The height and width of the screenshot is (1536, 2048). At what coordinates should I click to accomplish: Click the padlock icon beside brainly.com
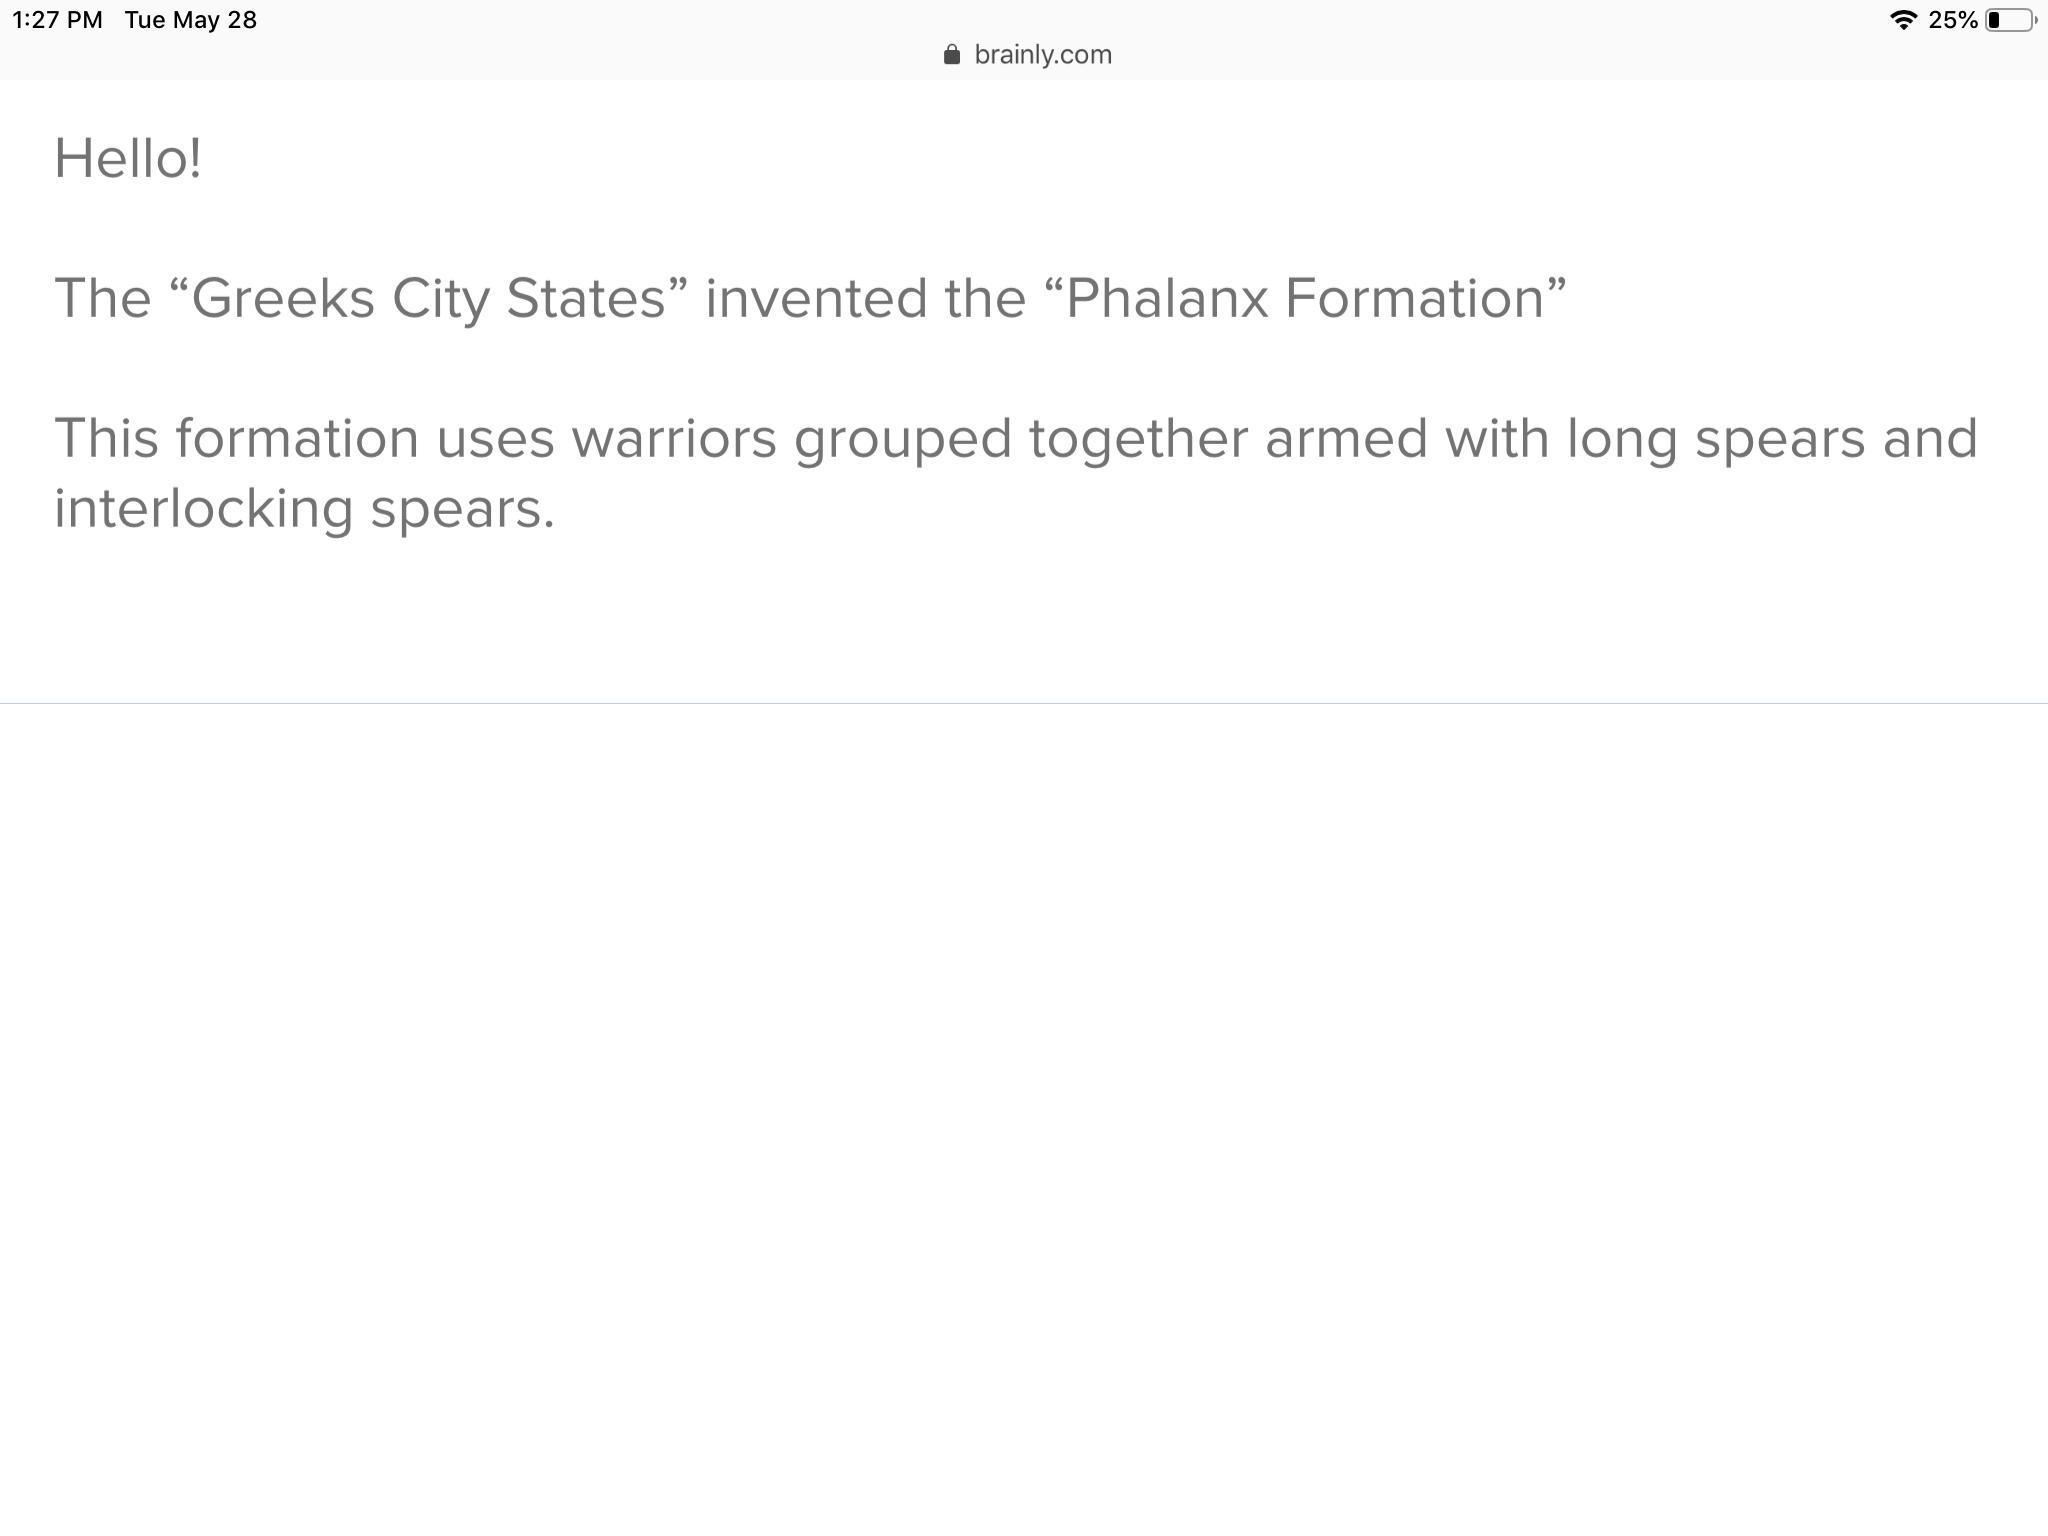951,55
